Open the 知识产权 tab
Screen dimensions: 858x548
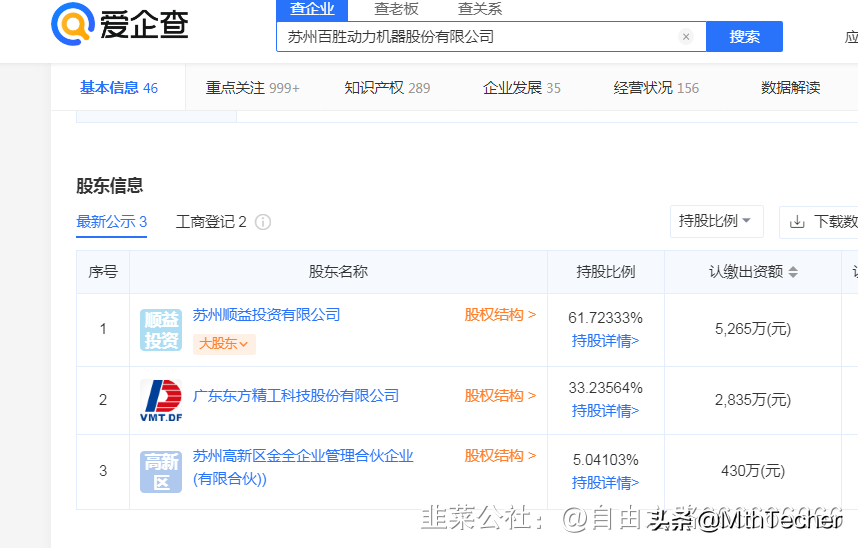click(x=387, y=88)
